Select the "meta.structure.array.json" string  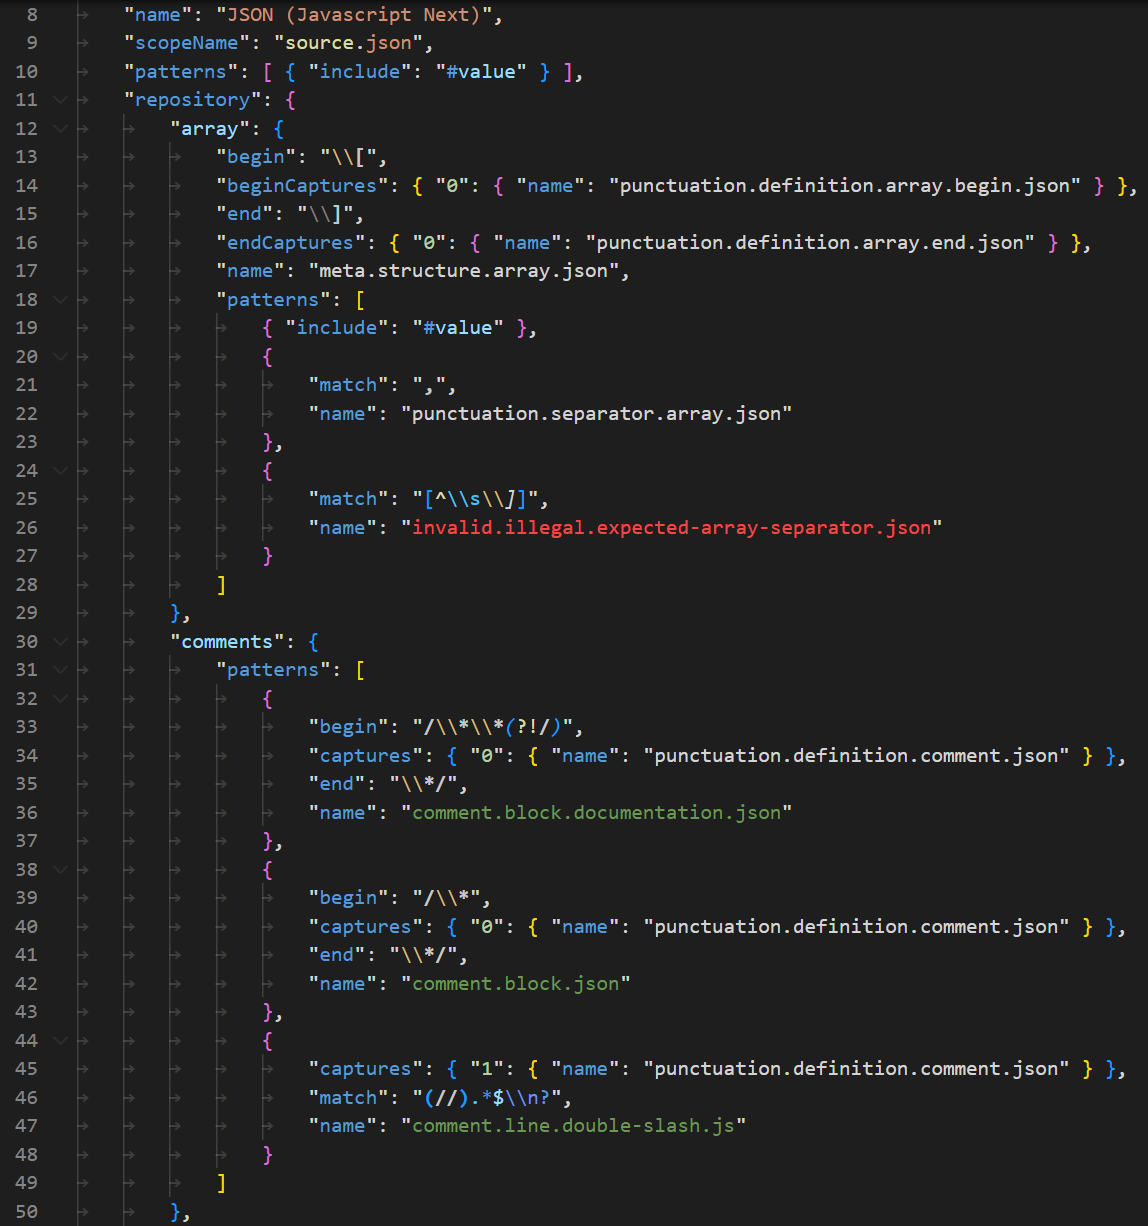468,270
